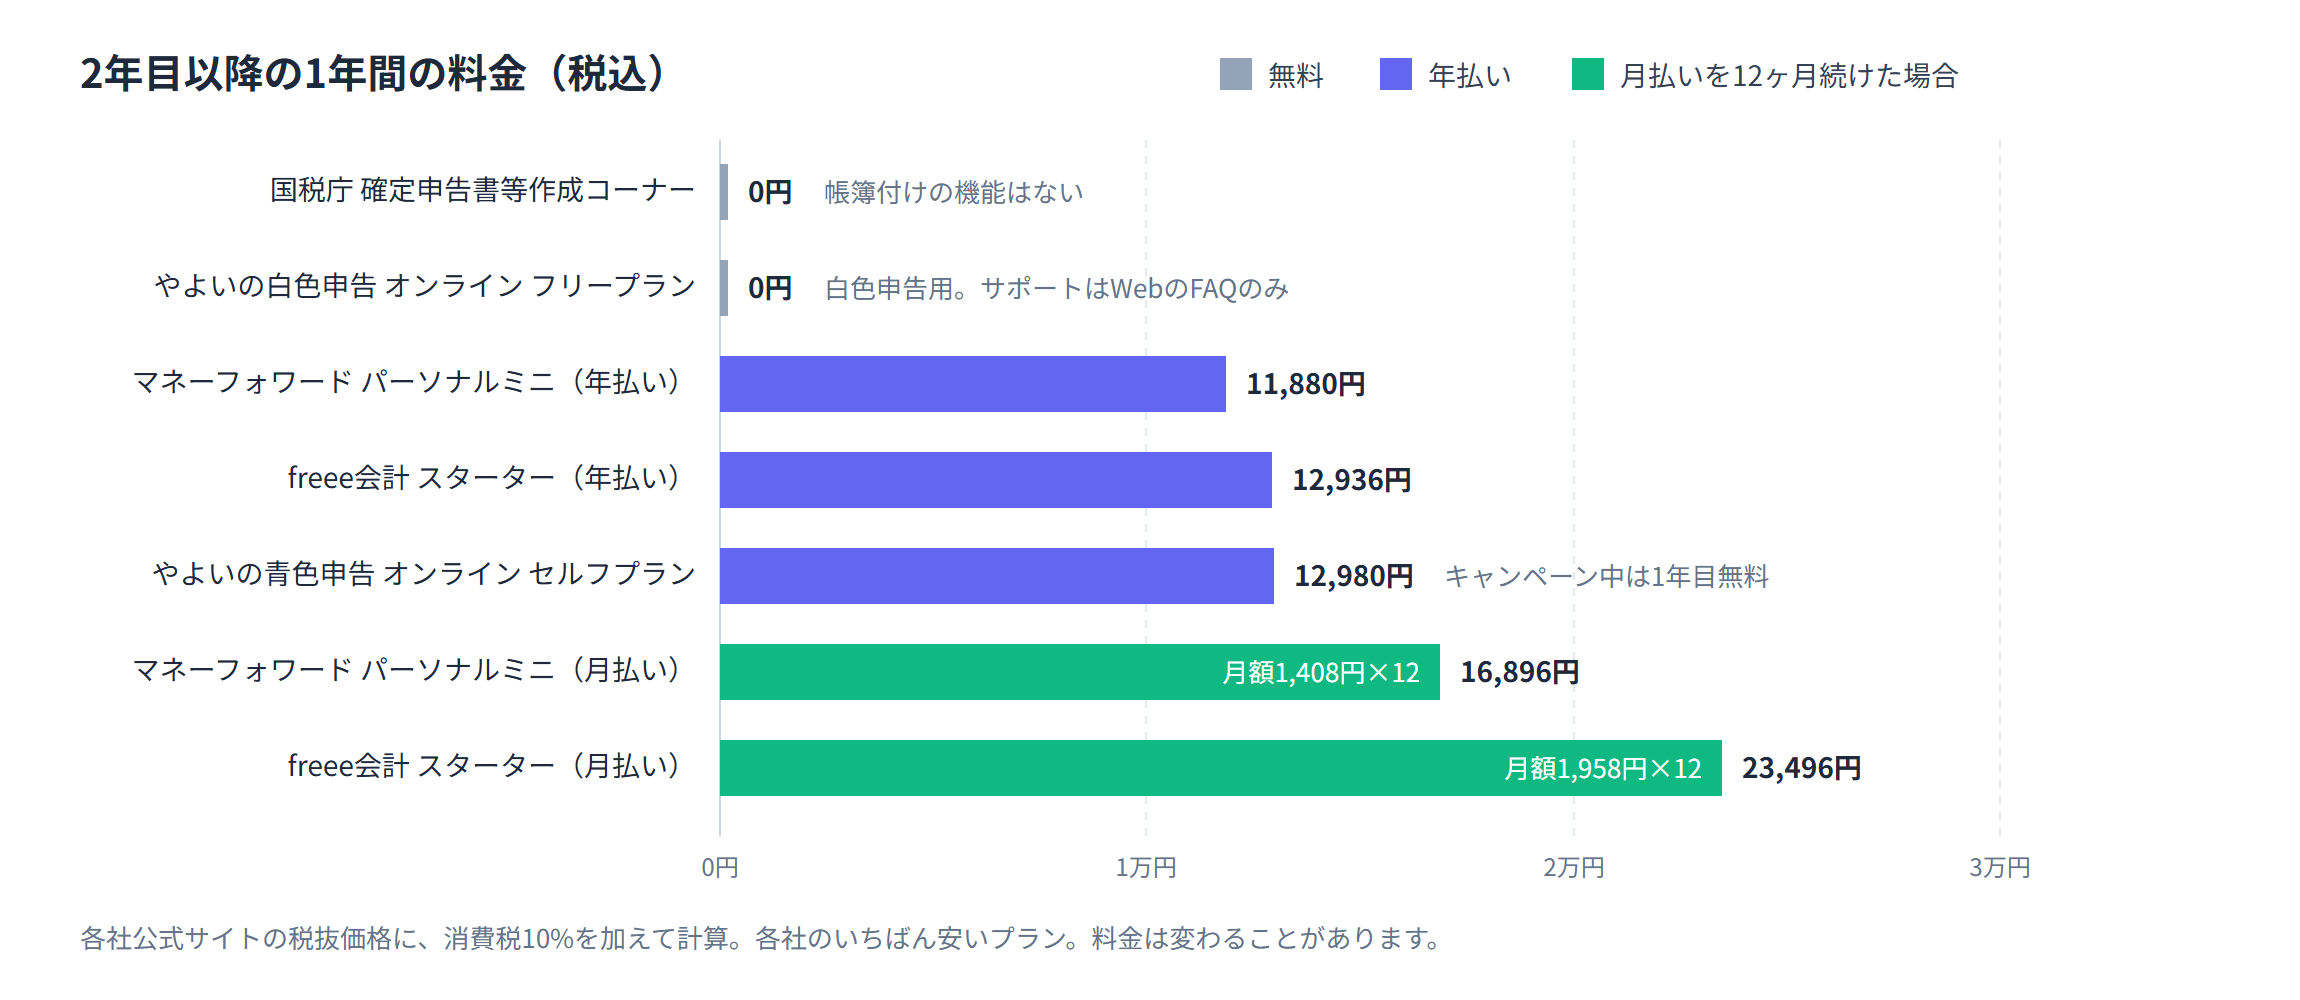Image resolution: width=2300 pixels, height=1000 pixels.
Task: Click the 0円 axis tick label
Action: pyautogui.click(x=720, y=867)
